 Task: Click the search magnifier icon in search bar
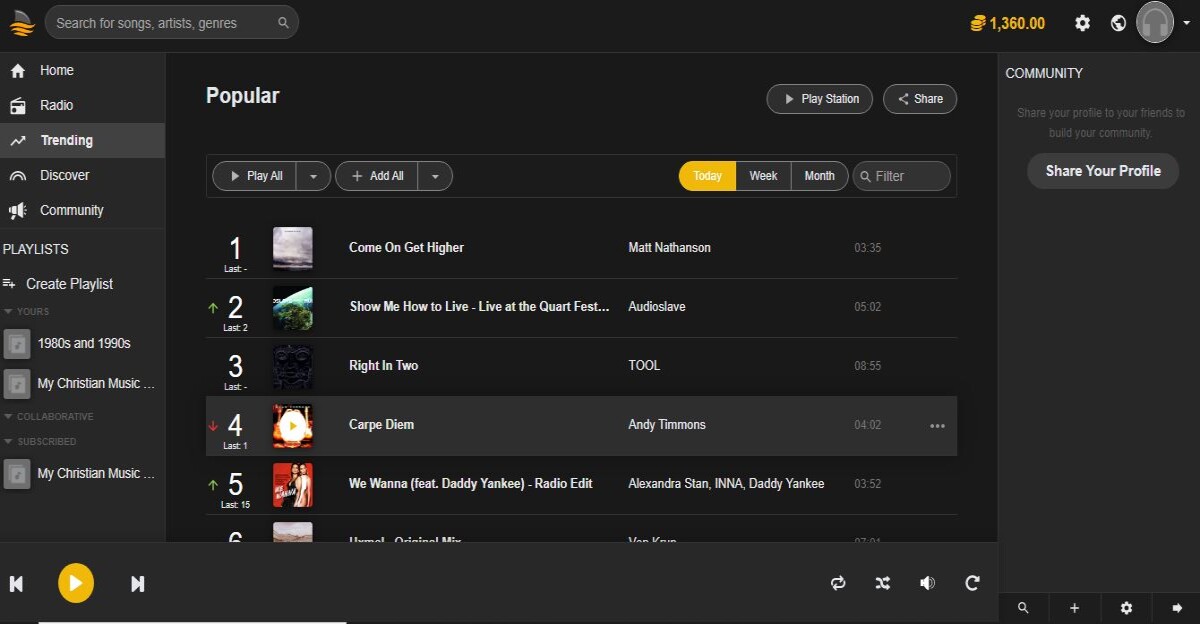283,22
